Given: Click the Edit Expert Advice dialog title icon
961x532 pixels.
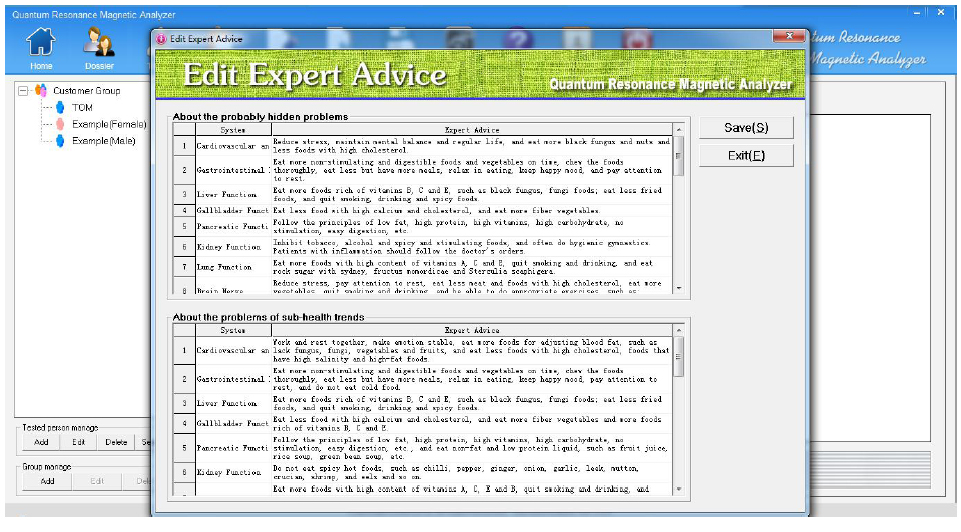Looking at the screenshot, I should [161, 39].
